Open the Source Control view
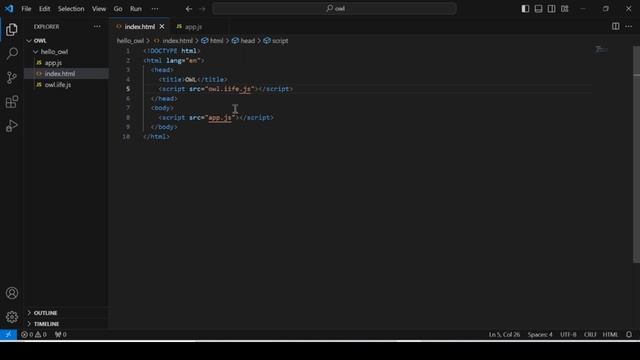 coord(12,78)
